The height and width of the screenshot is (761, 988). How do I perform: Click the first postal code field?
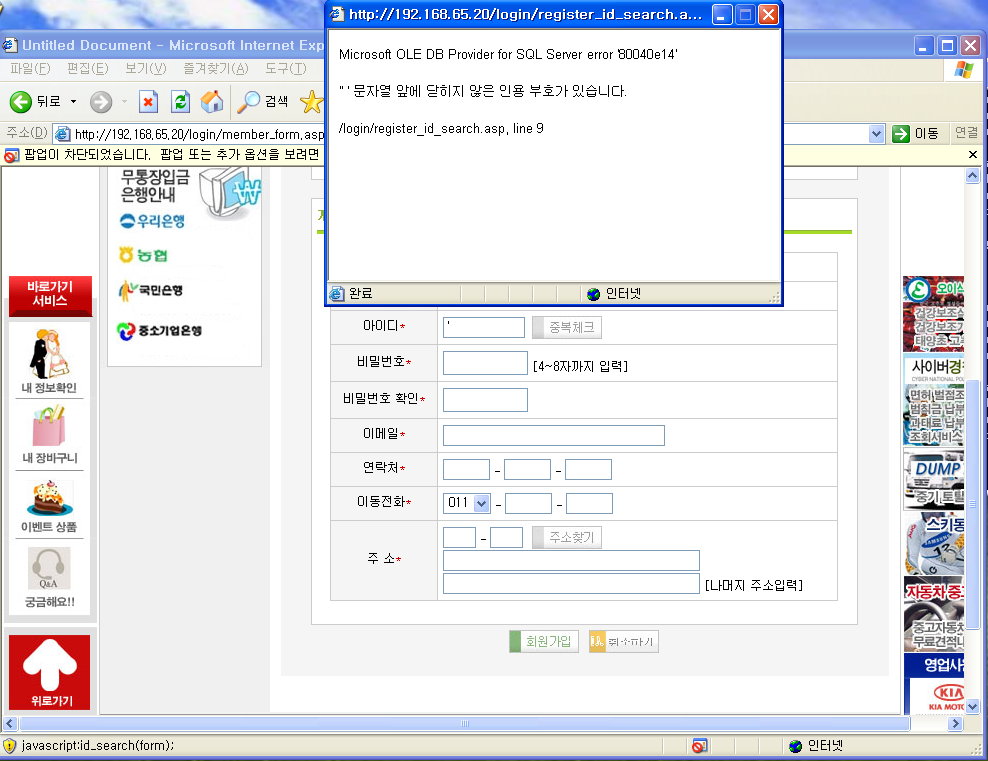[x=459, y=537]
